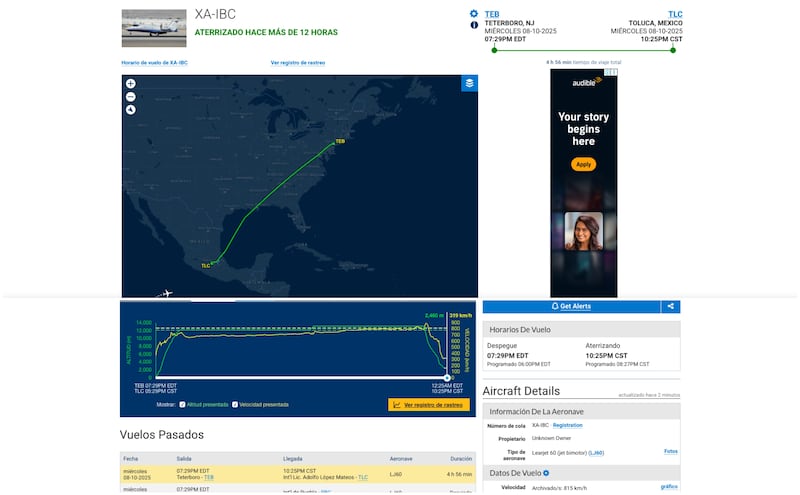
Task: Zoom out on the flight map
Action: coord(131,97)
